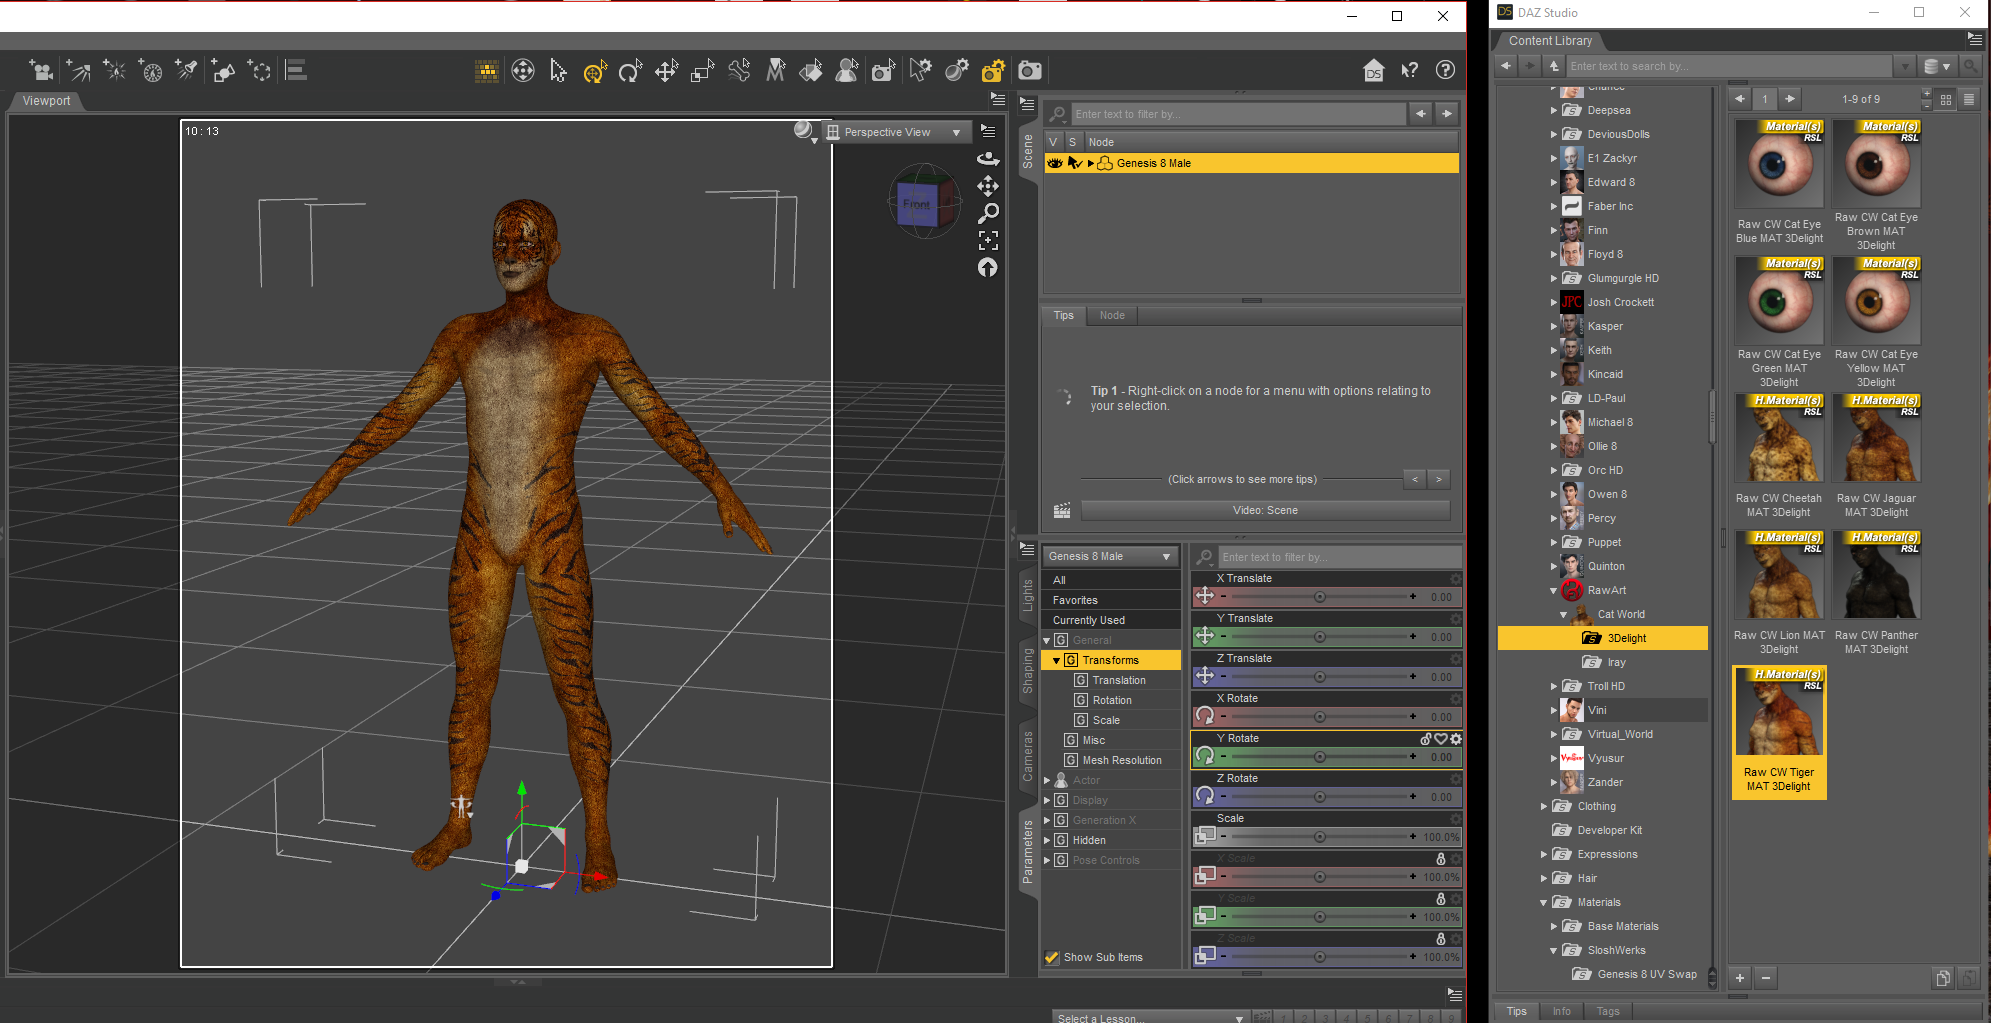
Task: Click the Scale tool icon
Action: [703, 71]
